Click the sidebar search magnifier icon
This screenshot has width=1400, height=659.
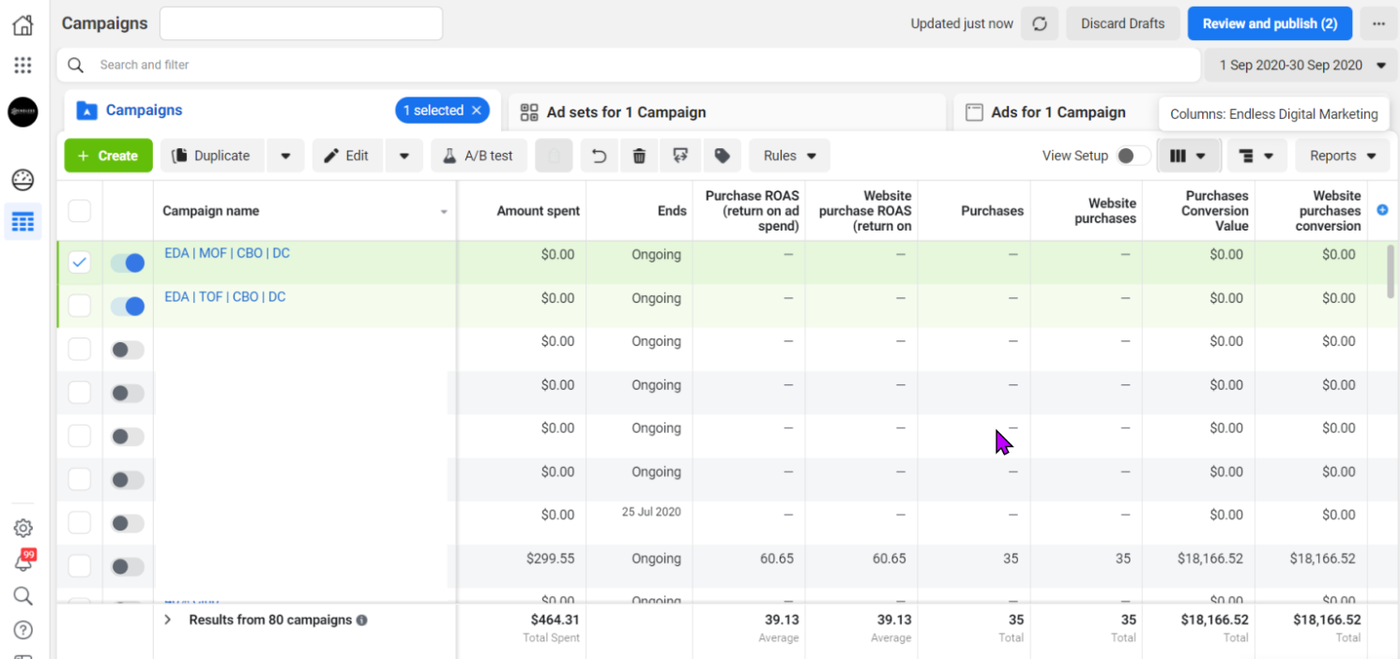click(22, 596)
